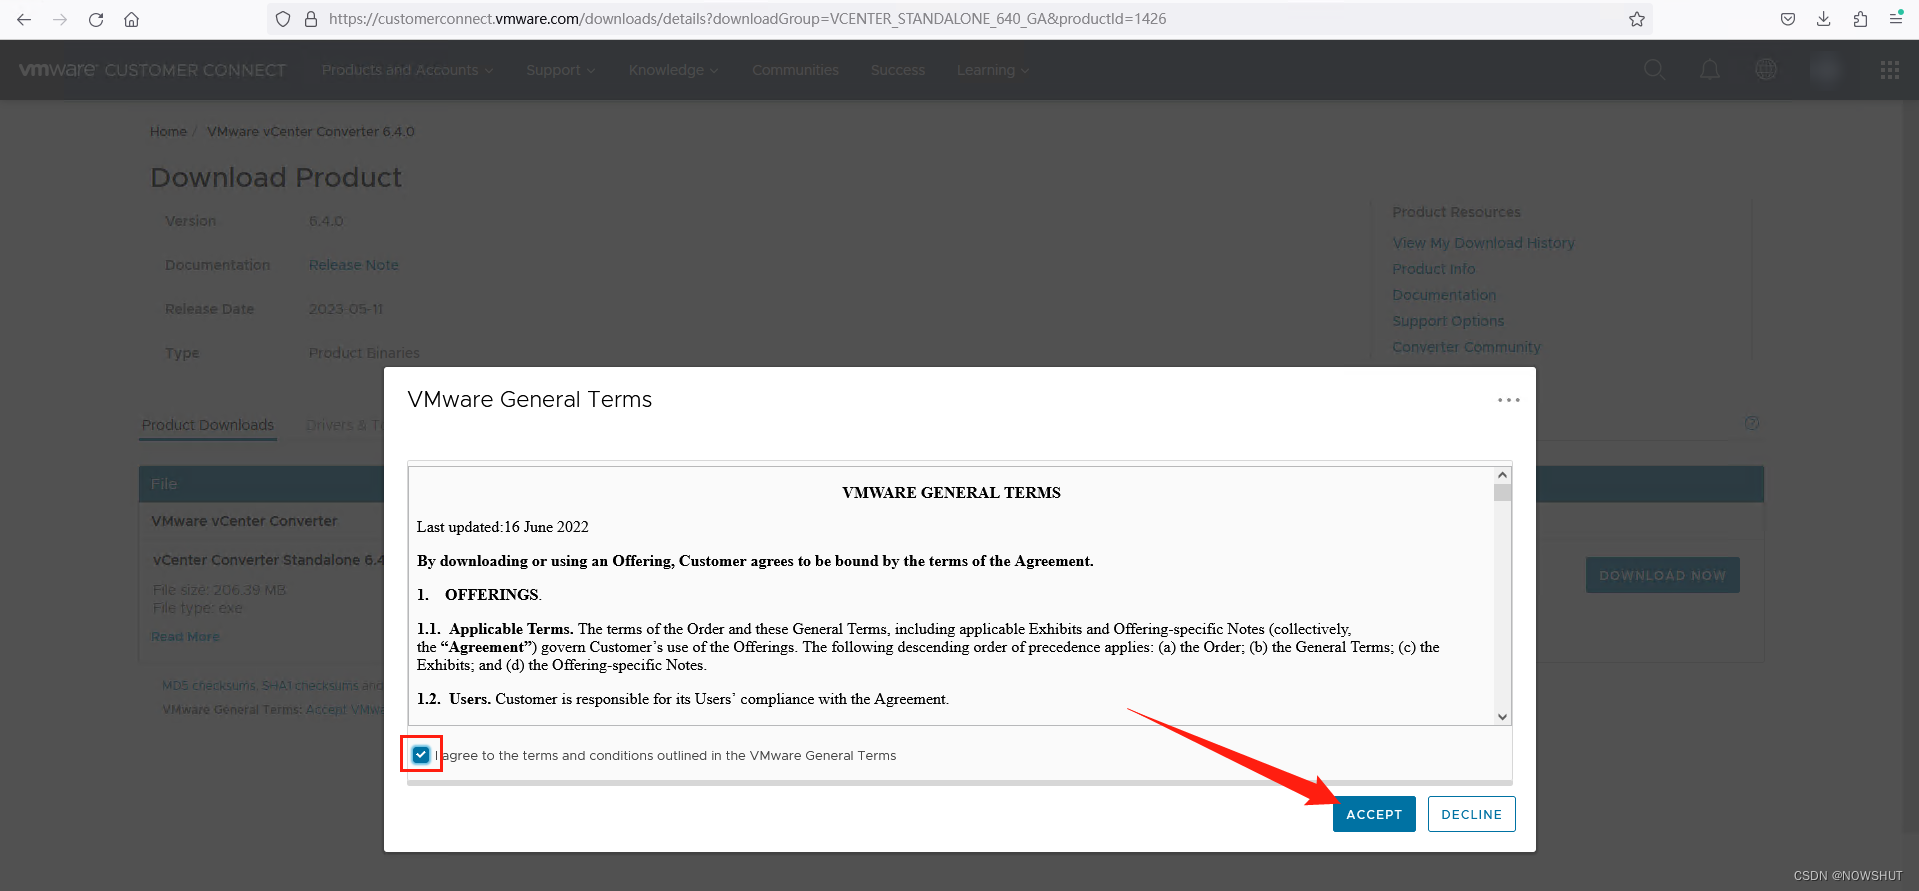Image resolution: width=1919 pixels, height=891 pixels.
Task: Click the Download Product page heading
Action: click(x=276, y=177)
